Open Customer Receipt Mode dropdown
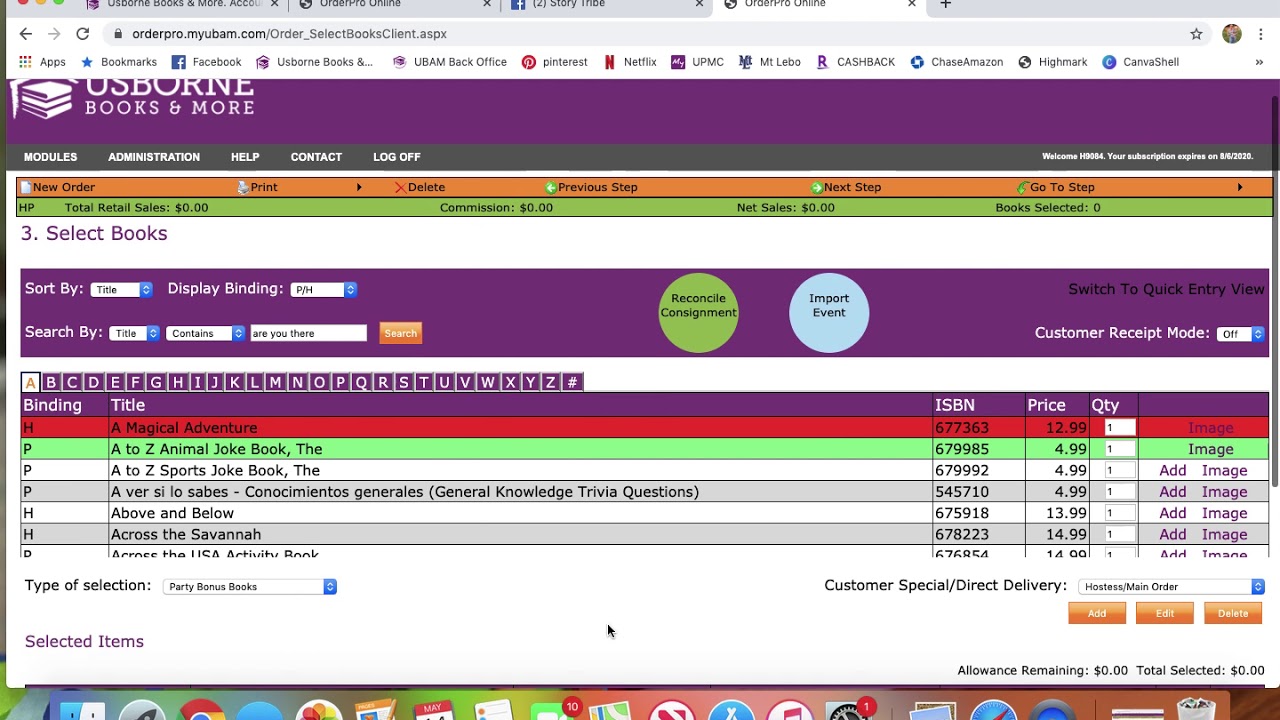Viewport: 1280px width, 720px height. 1241,334
